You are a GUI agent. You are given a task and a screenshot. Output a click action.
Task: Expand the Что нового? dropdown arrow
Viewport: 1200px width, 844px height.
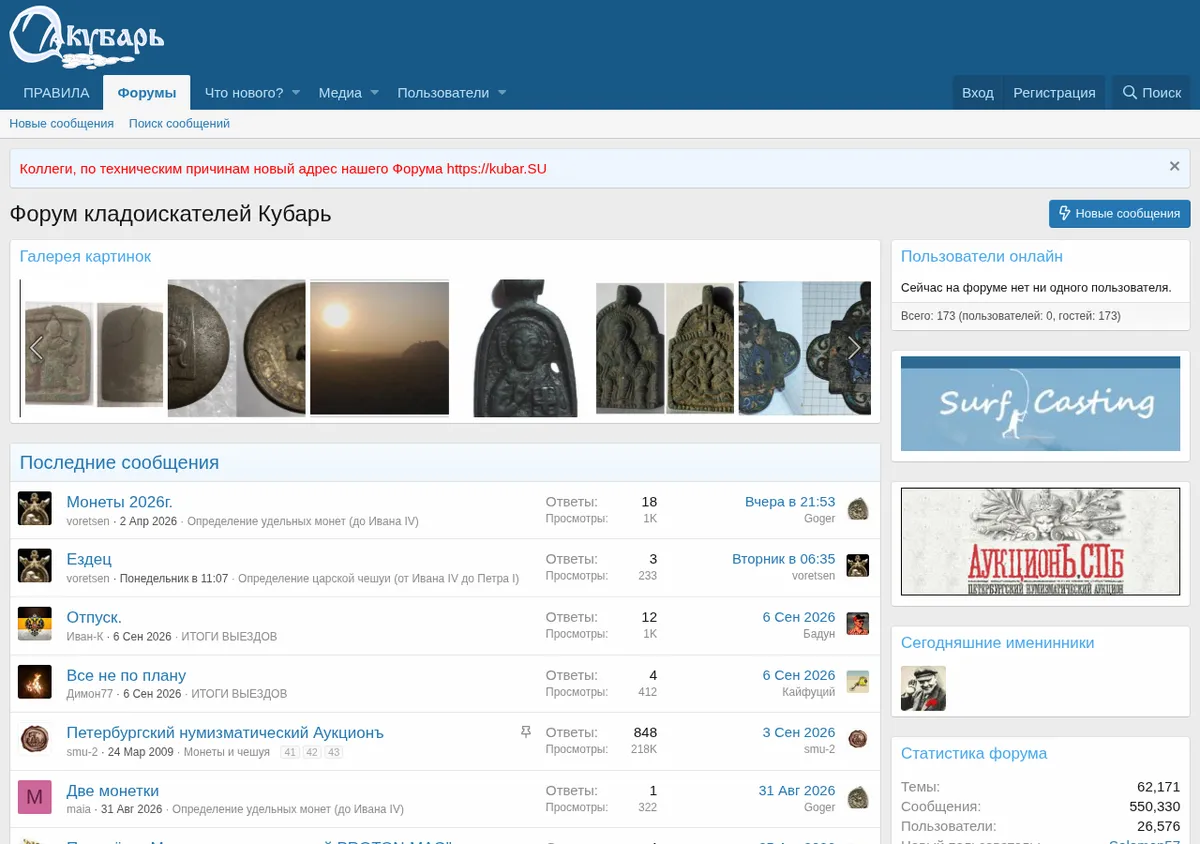click(296, 92)
